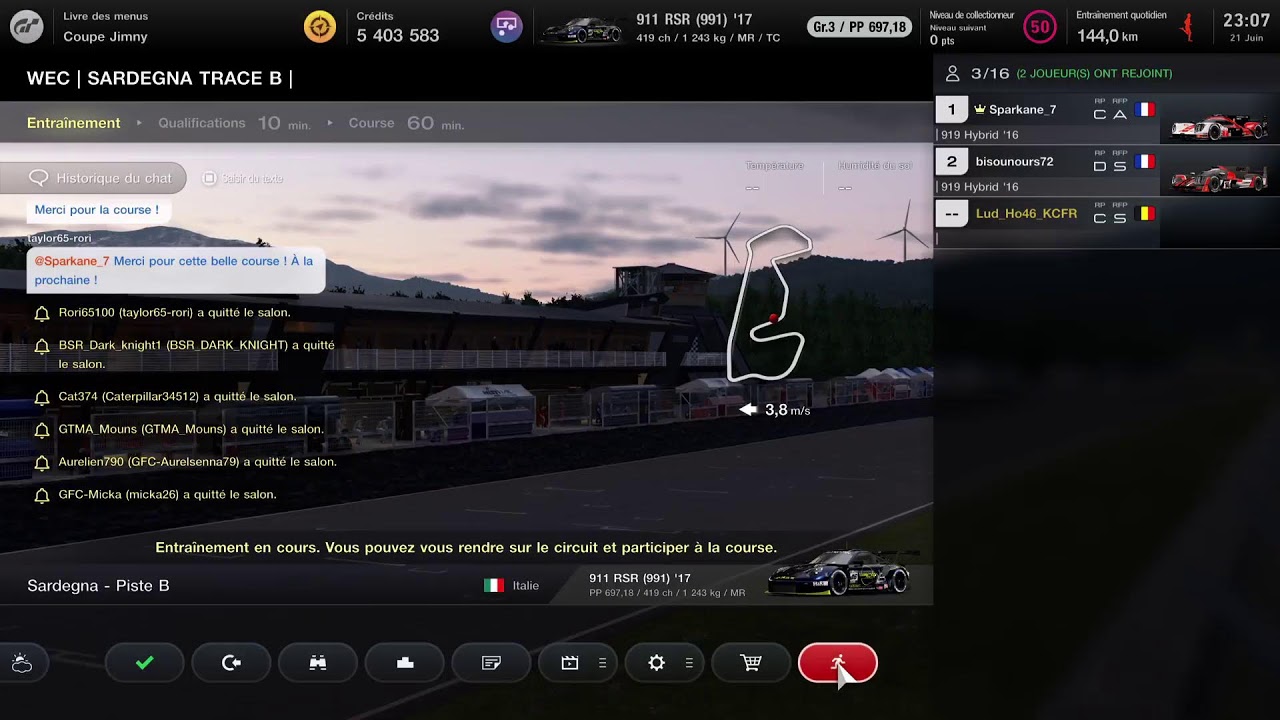
Task: Click the enter track arrow button
Action: tap(231, 663)
